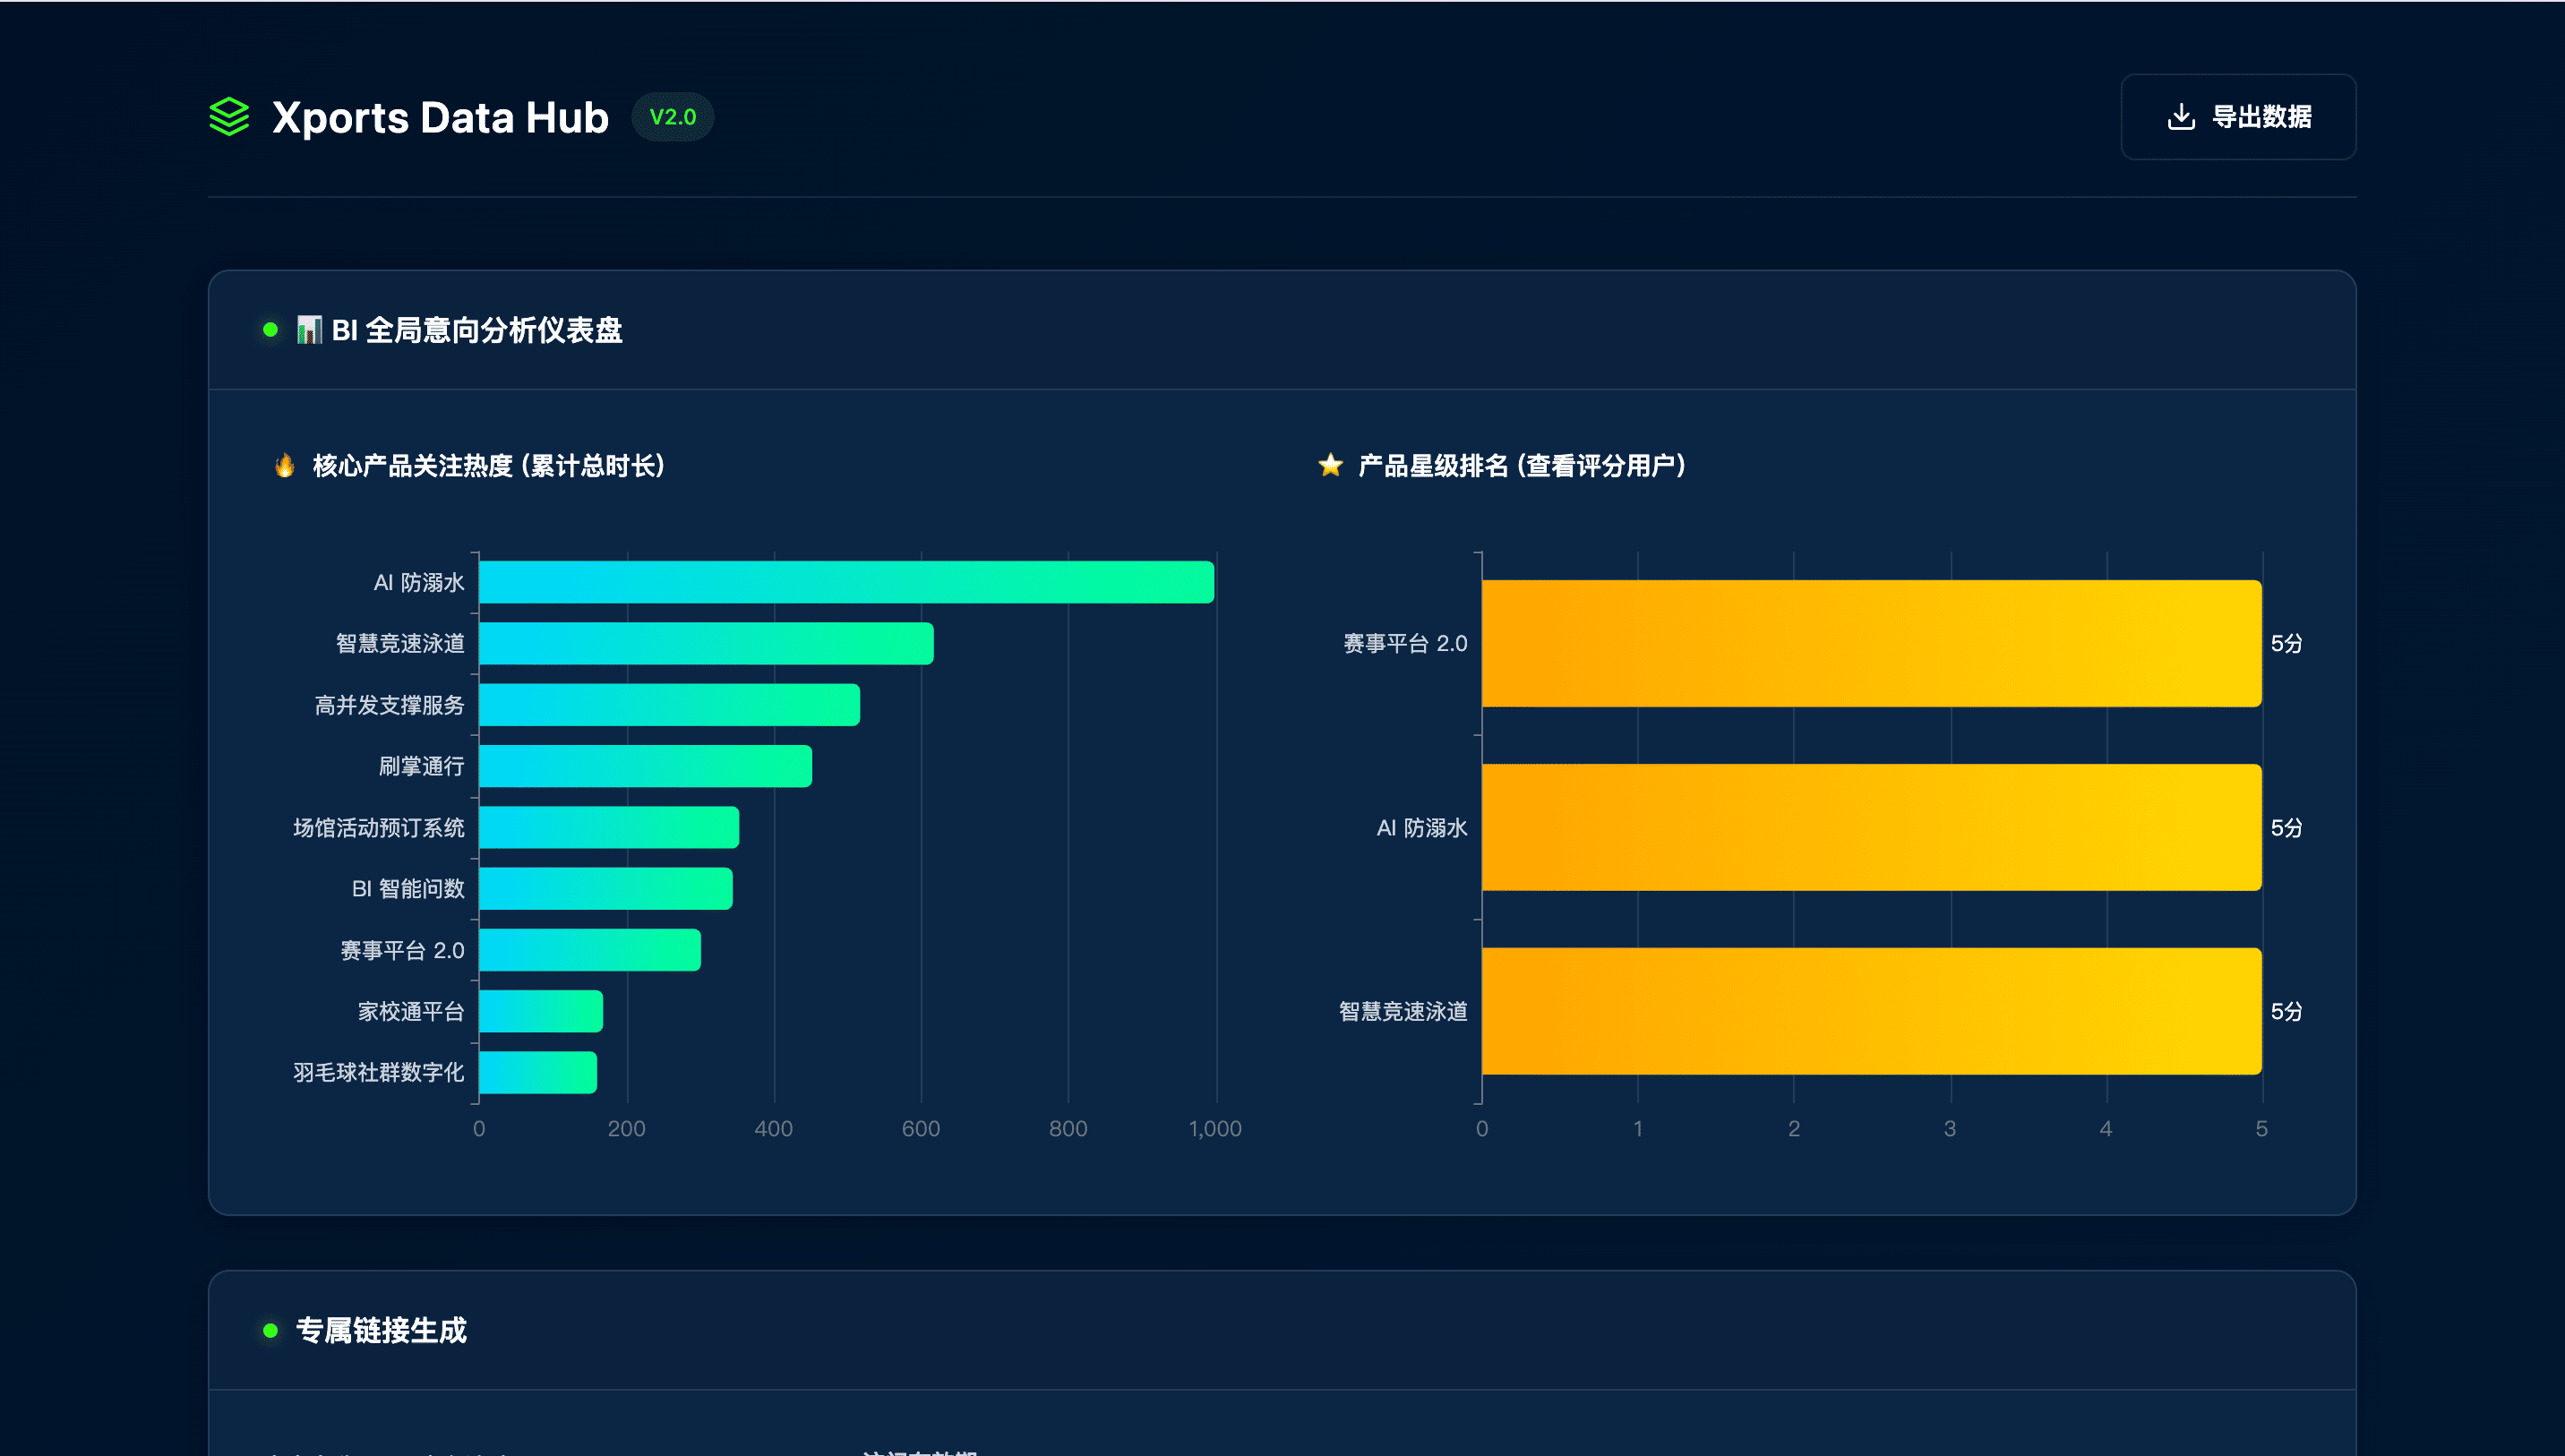Click the 羽毛球社群数字化 bar
2565x1456 pixels.
coord(538,1072)
